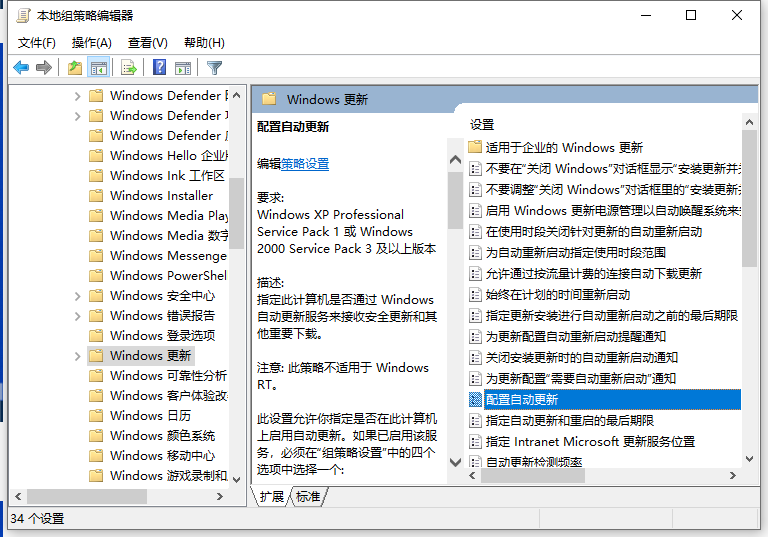Select Windows Media Player in tree
The width and height of the screenshot is (768, 537).
pos(168,216)
